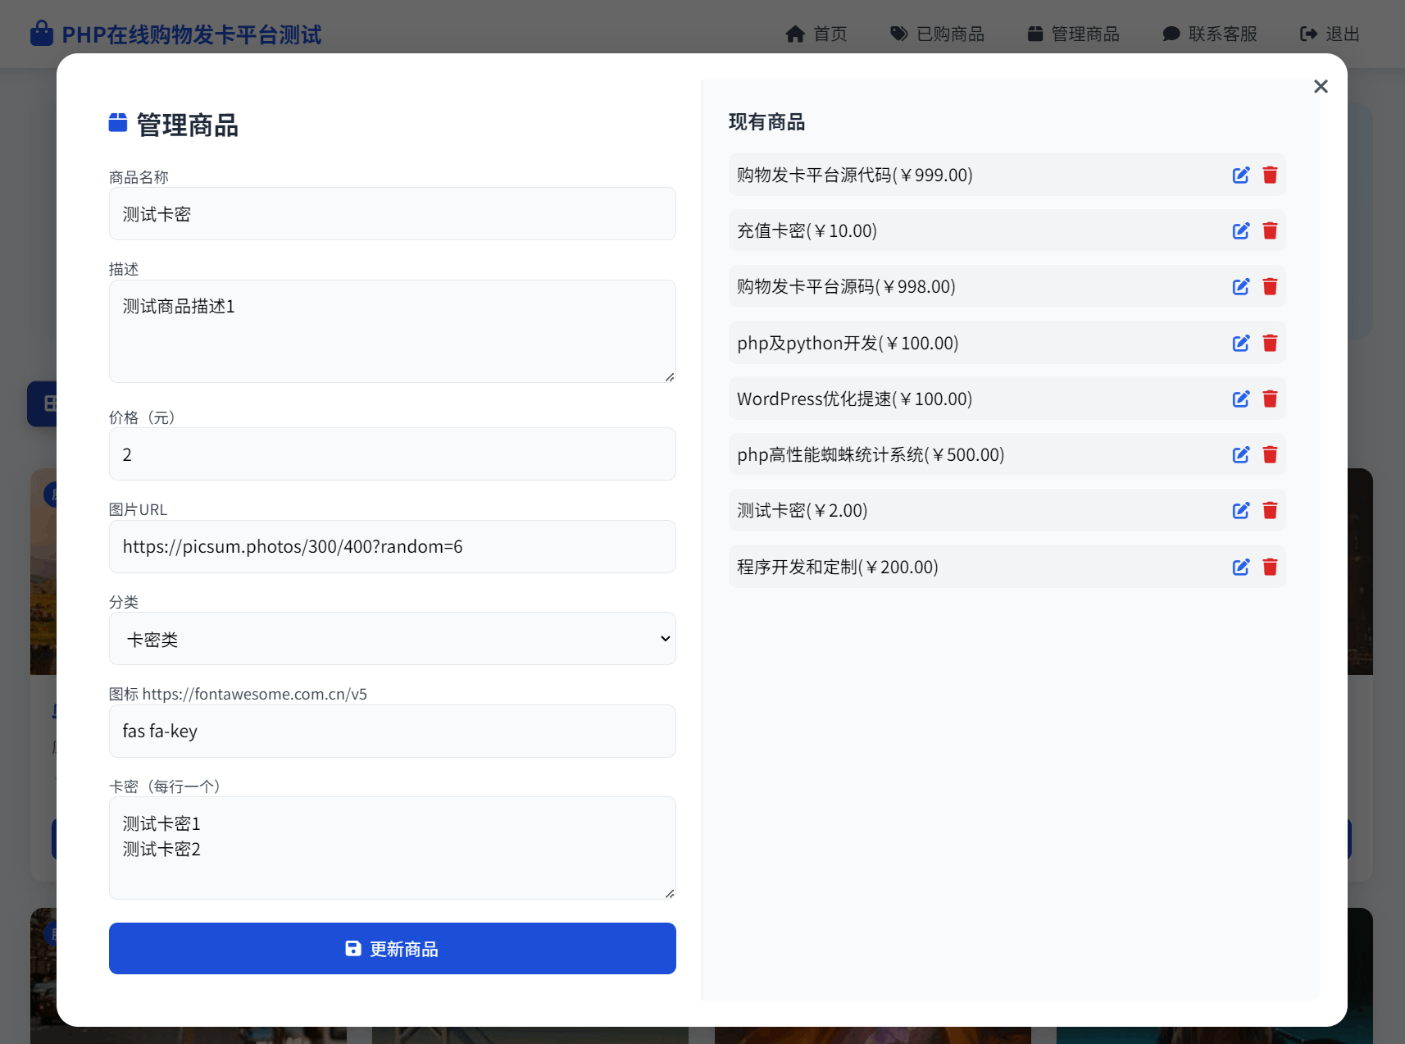
Task: Click php高性能蜘蛛统计系统(￥500.00) row text
Action: pos(871,455)
